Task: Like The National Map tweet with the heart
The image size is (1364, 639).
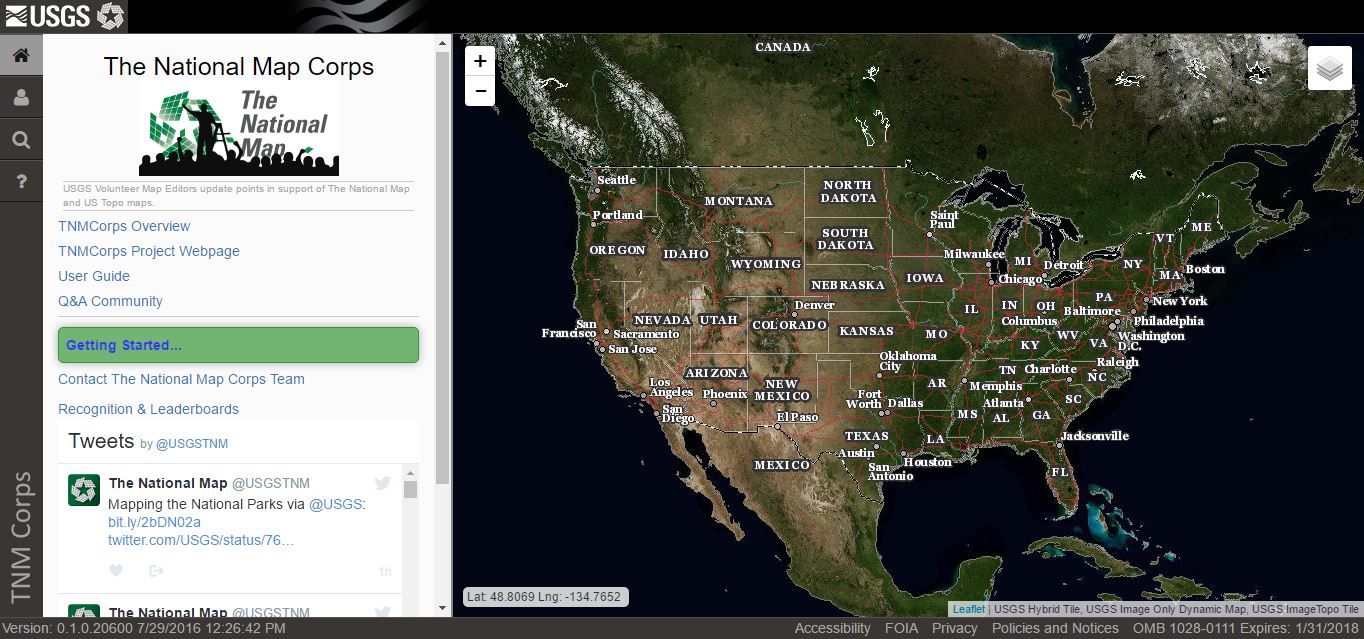Action: click(116, 570)
